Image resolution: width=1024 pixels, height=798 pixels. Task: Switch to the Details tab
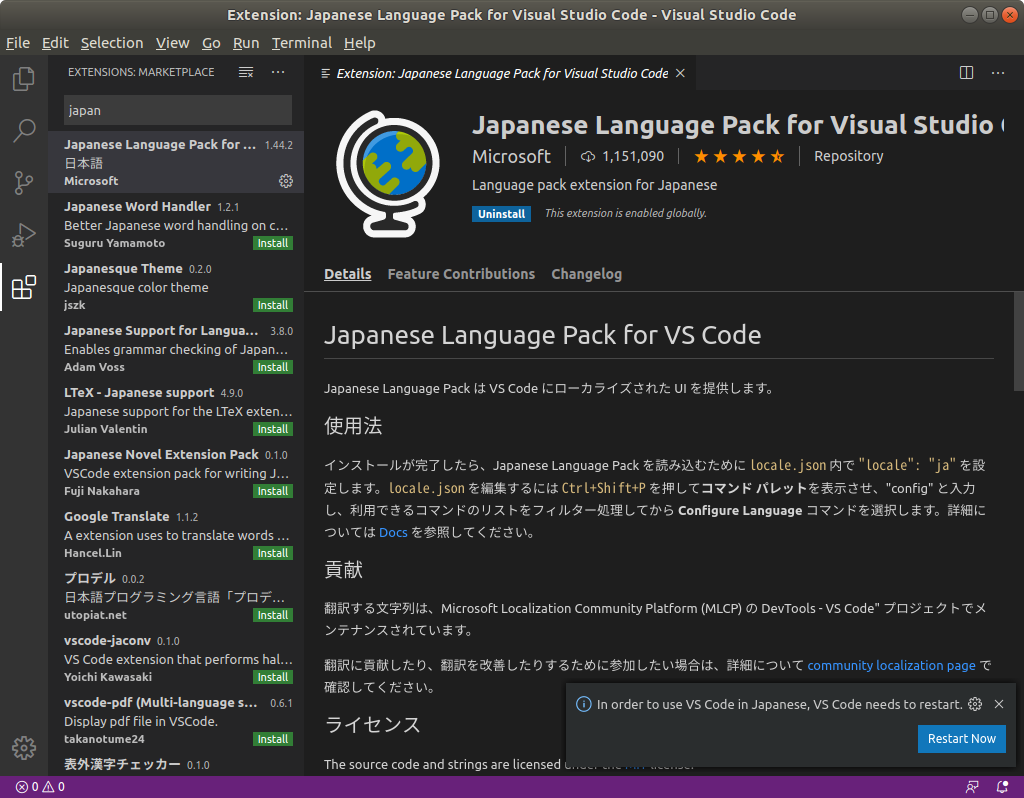(347, 274)
